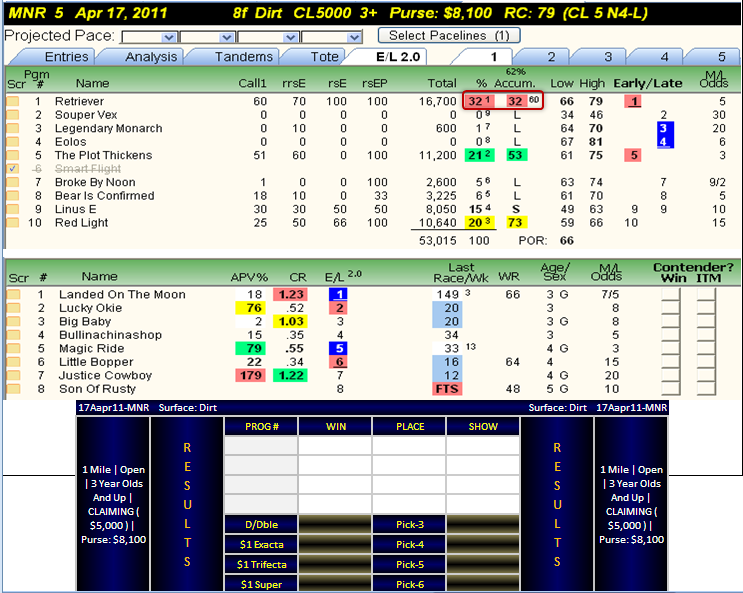The width and height of the screenshot is (743, 593).
Task: Click Retriever horse name
Action: (x=79, y=101)
